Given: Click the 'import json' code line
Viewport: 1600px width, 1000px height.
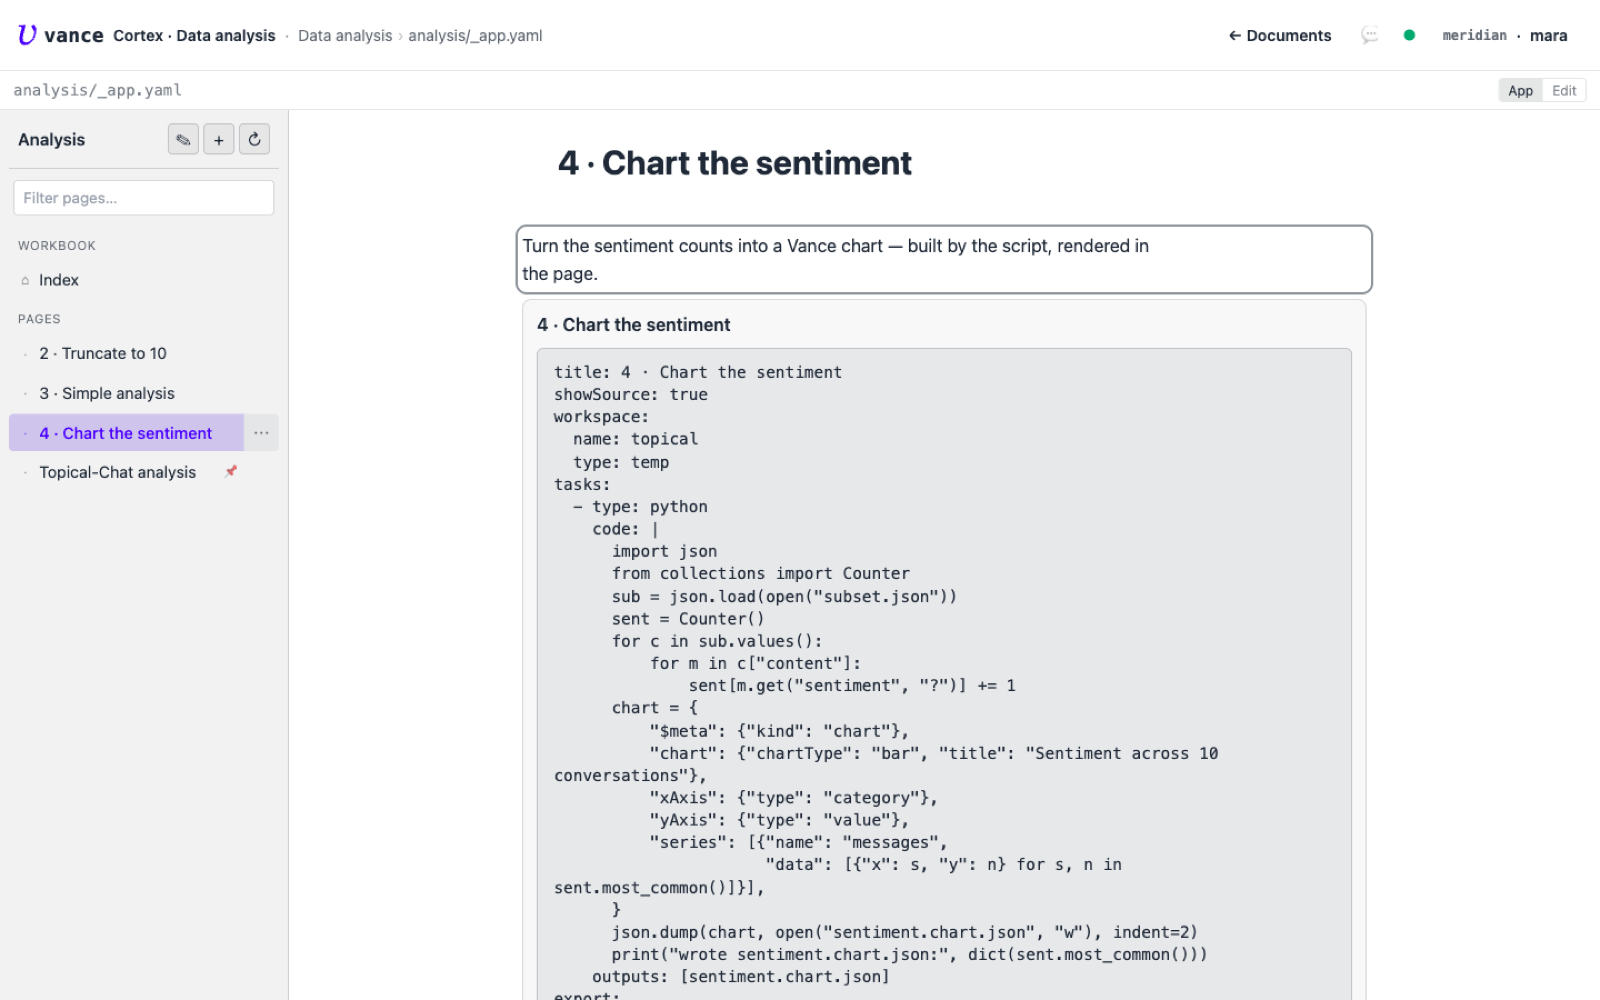Looking at the screenshot, I should click(x=664, y=551).
